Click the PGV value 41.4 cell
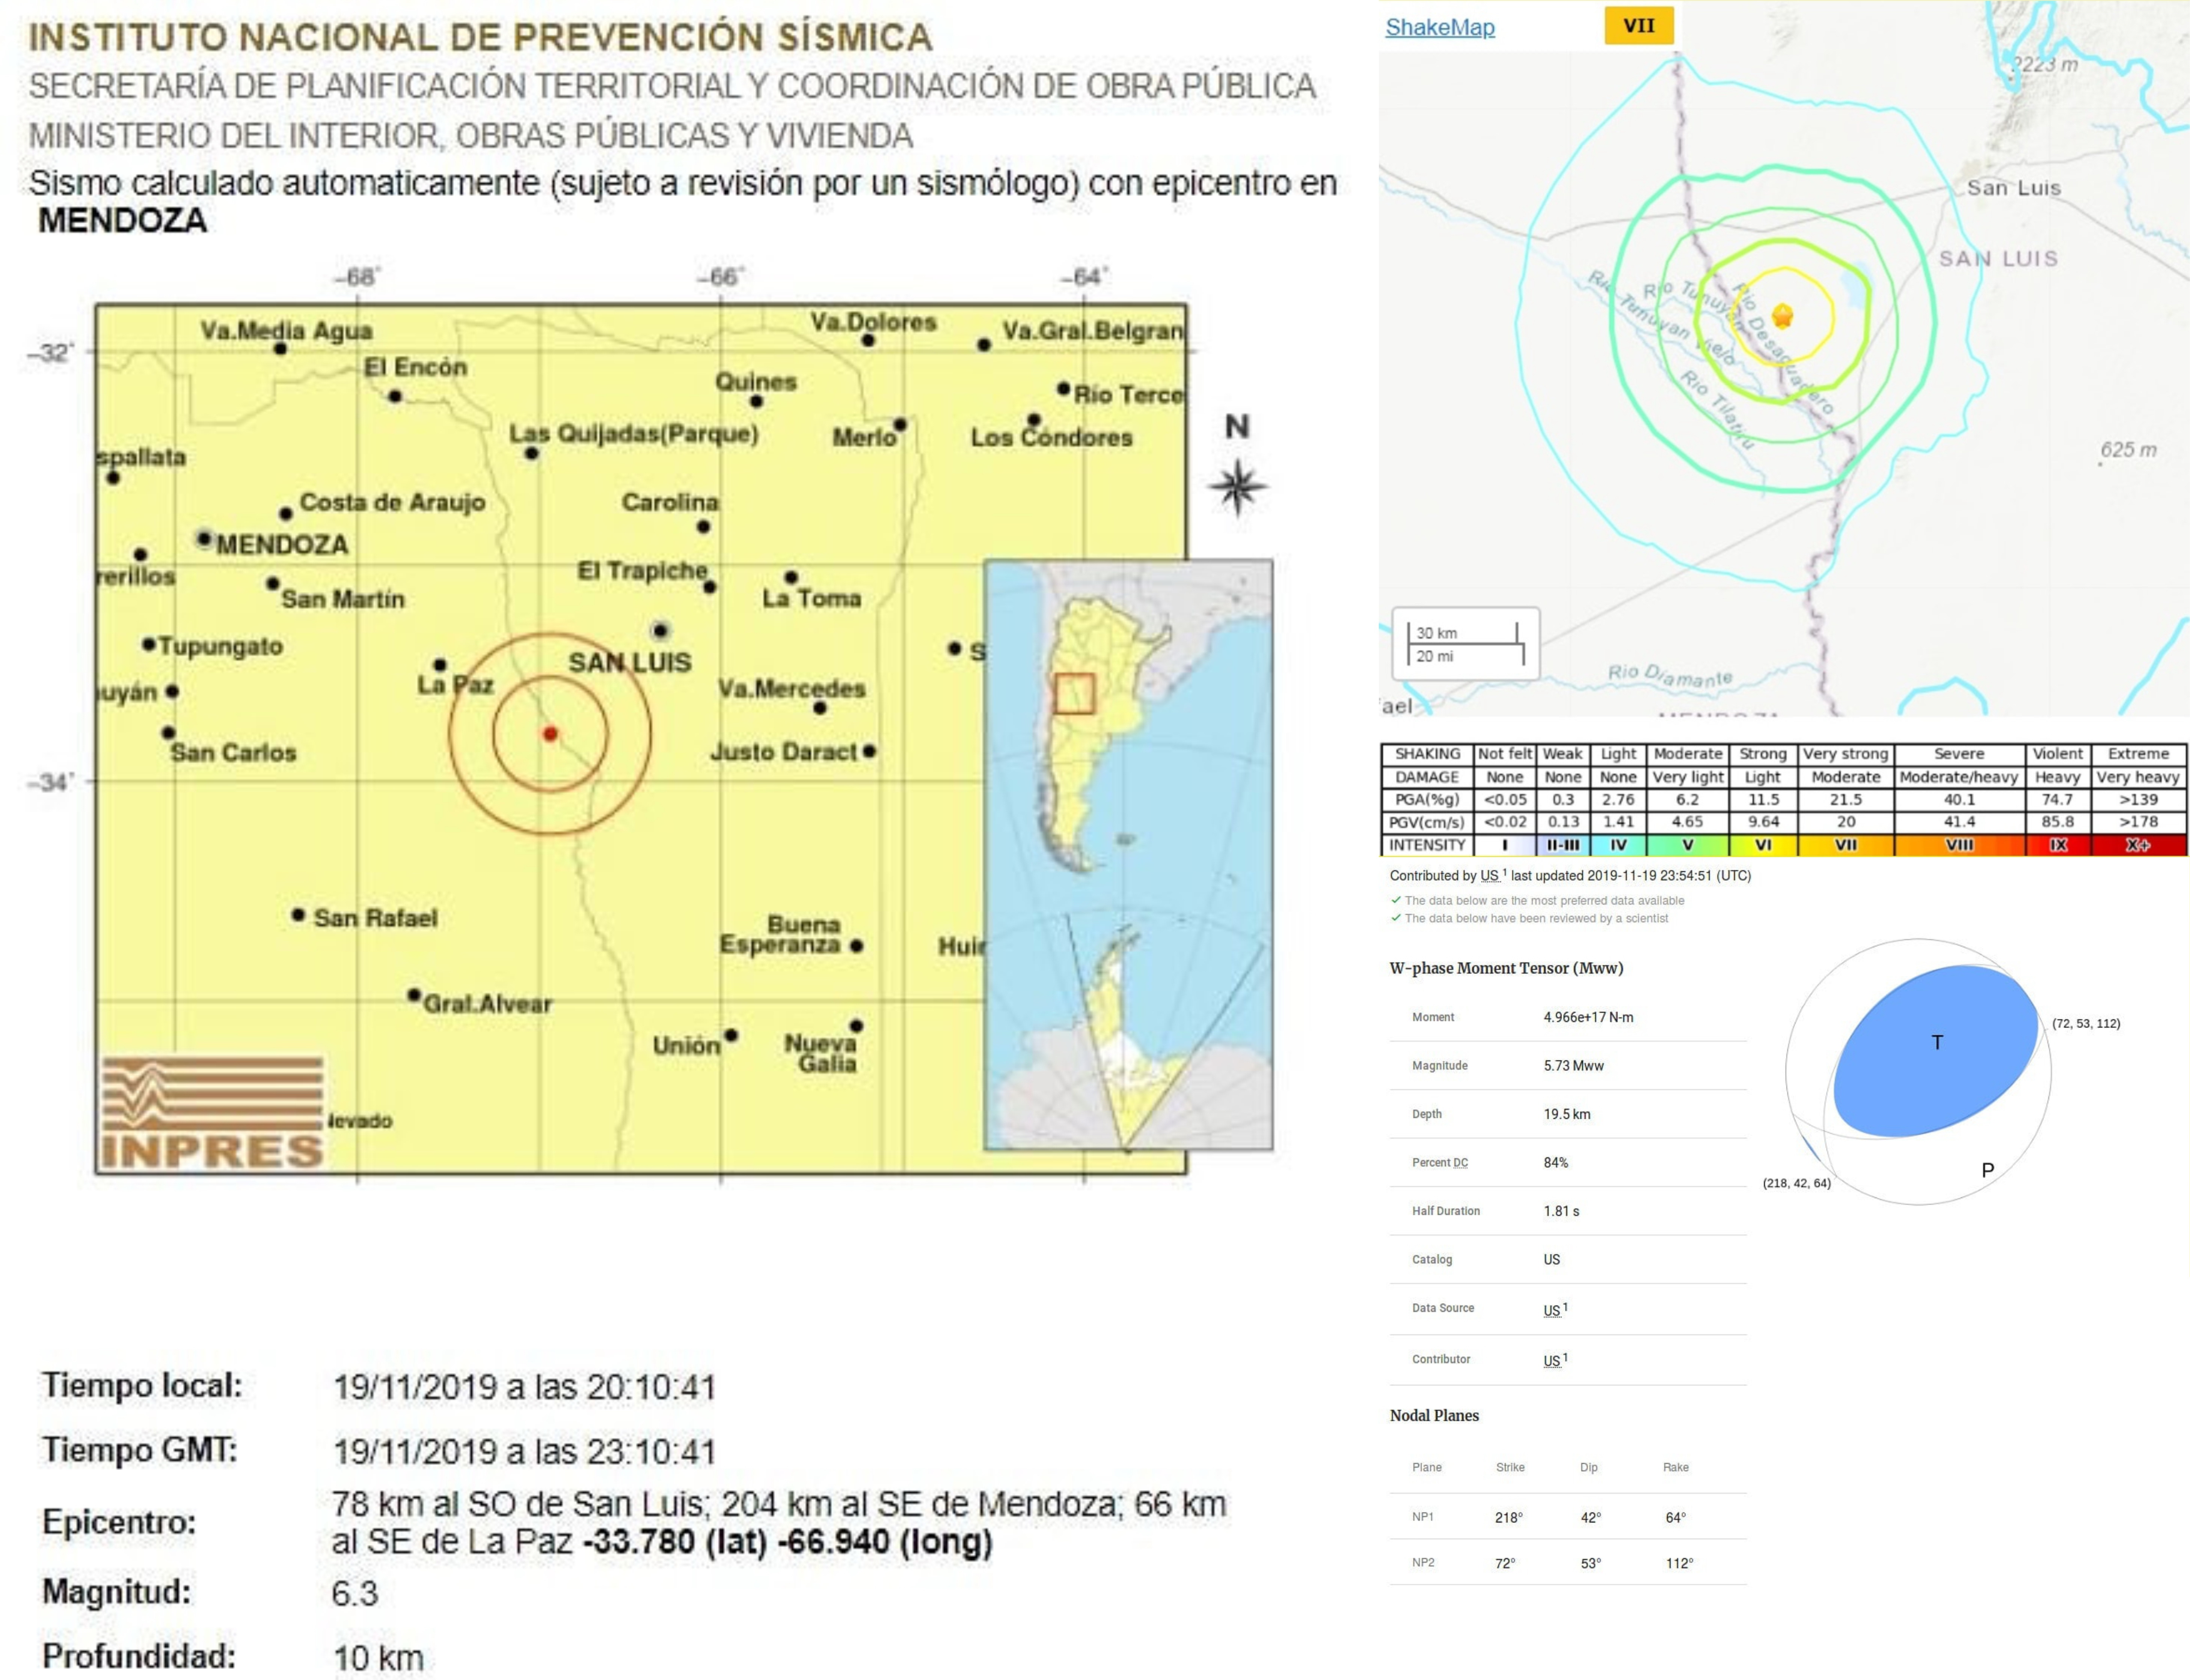Screen dimensions: 2190x1680 [x=1960, y=822]
